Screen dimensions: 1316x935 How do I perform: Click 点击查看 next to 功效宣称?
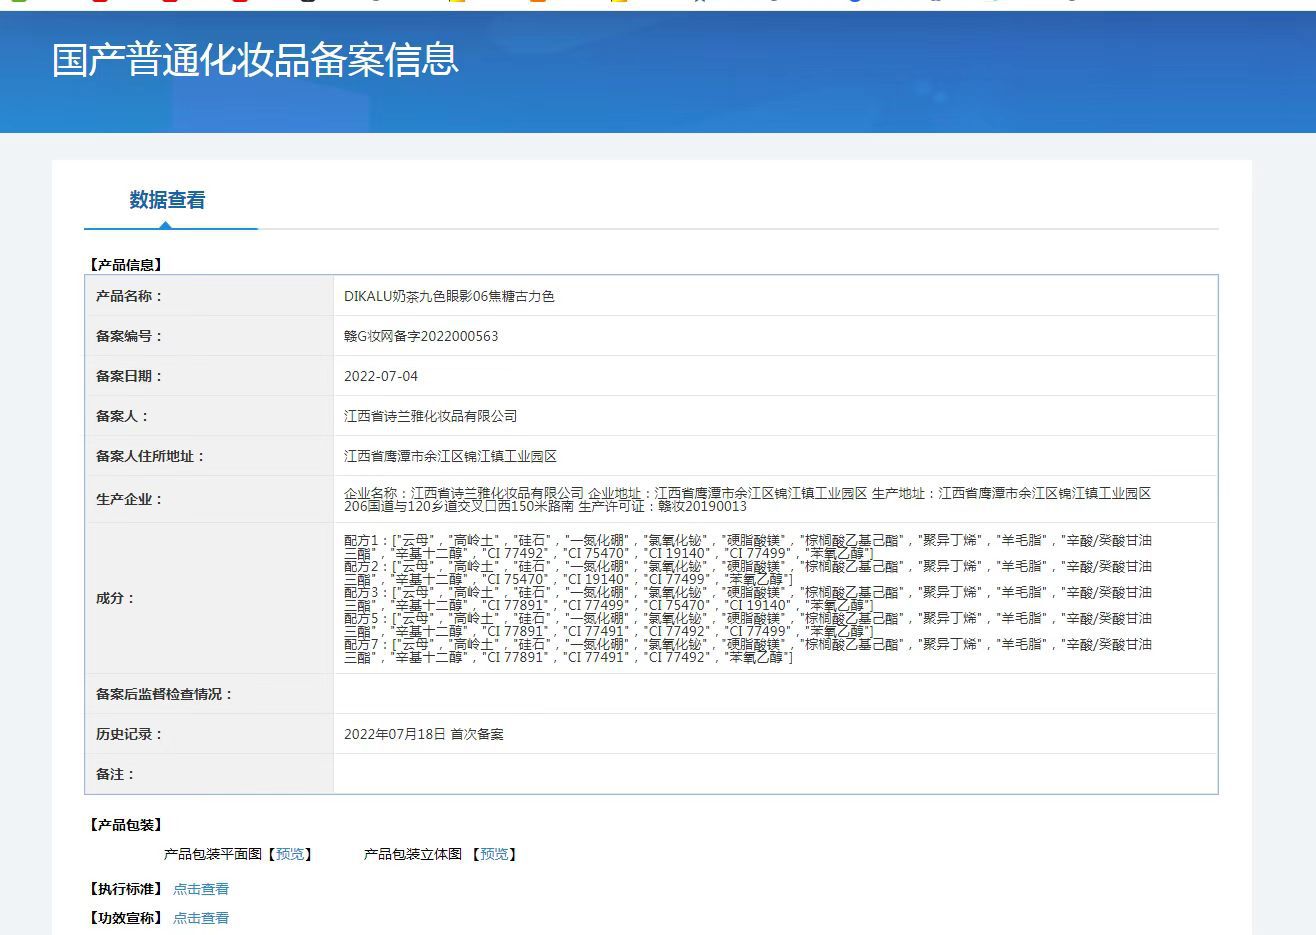coord(201,918)
